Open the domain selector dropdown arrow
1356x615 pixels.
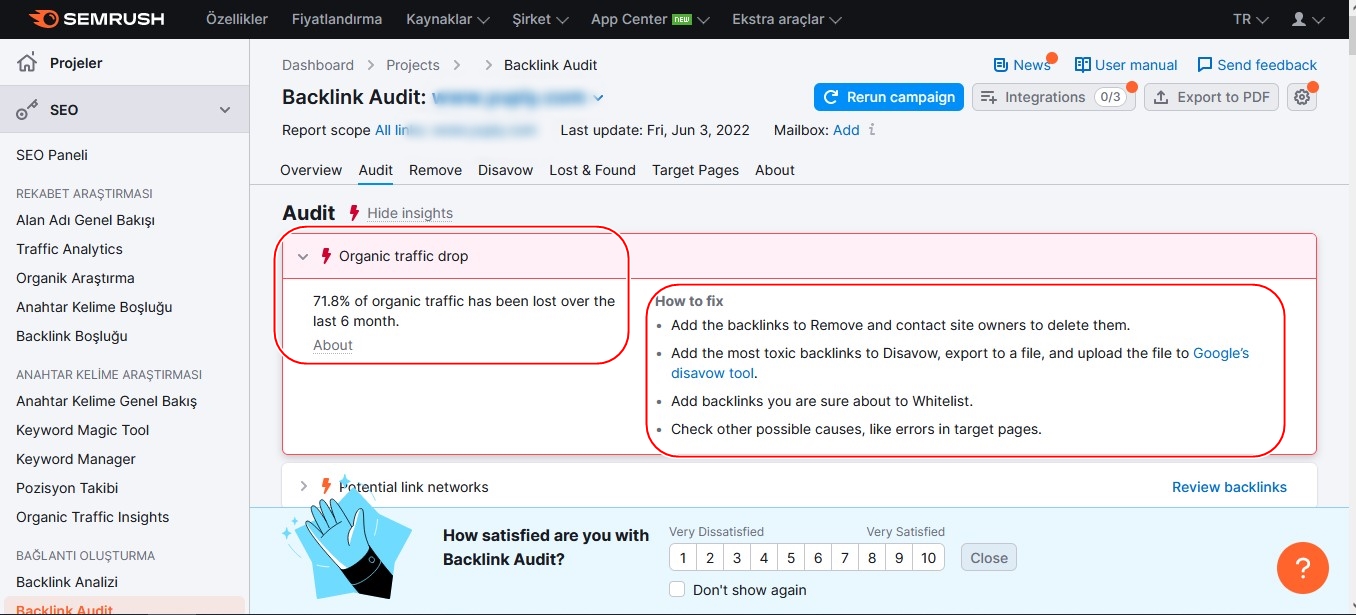coord(598,98)
